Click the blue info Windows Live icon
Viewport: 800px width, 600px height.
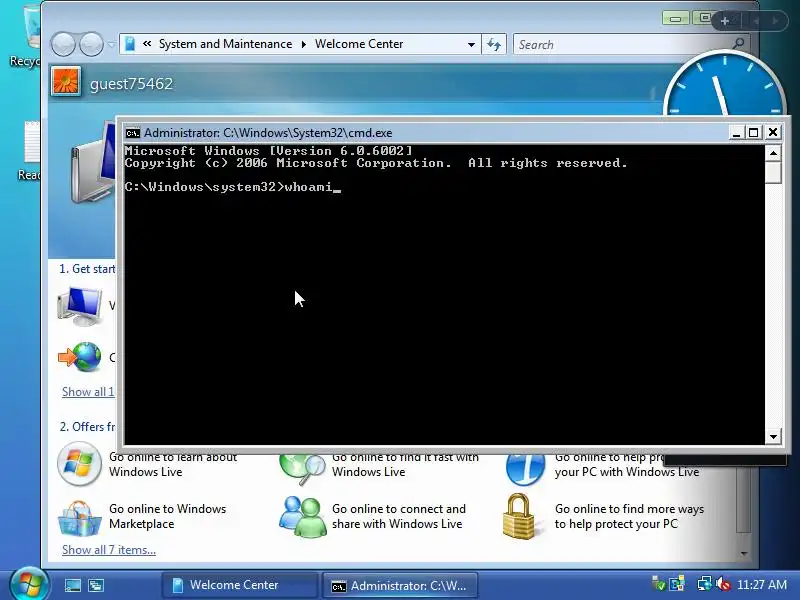click(526, 469)
